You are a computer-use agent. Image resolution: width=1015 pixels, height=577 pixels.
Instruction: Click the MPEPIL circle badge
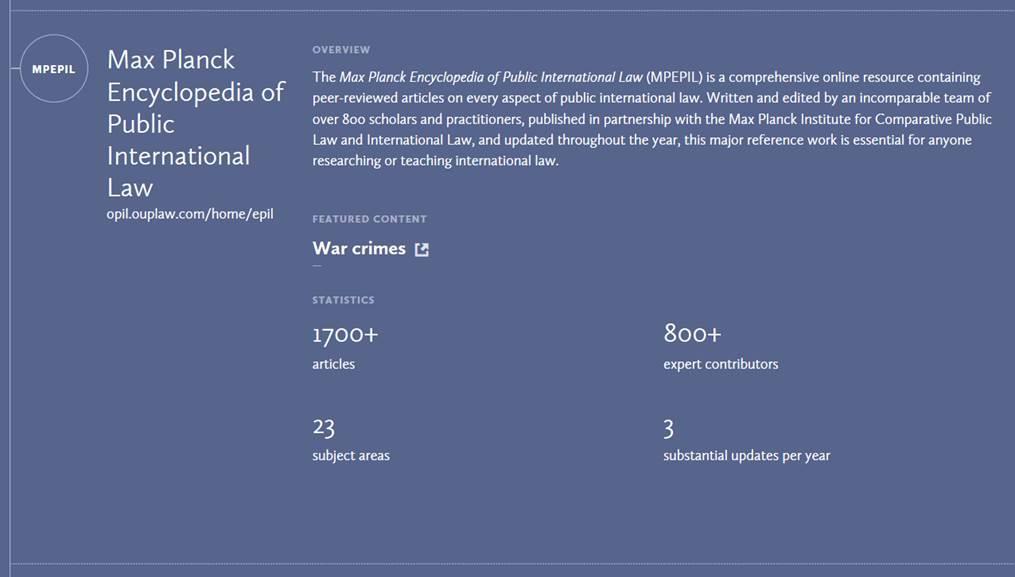coord(54,69)
